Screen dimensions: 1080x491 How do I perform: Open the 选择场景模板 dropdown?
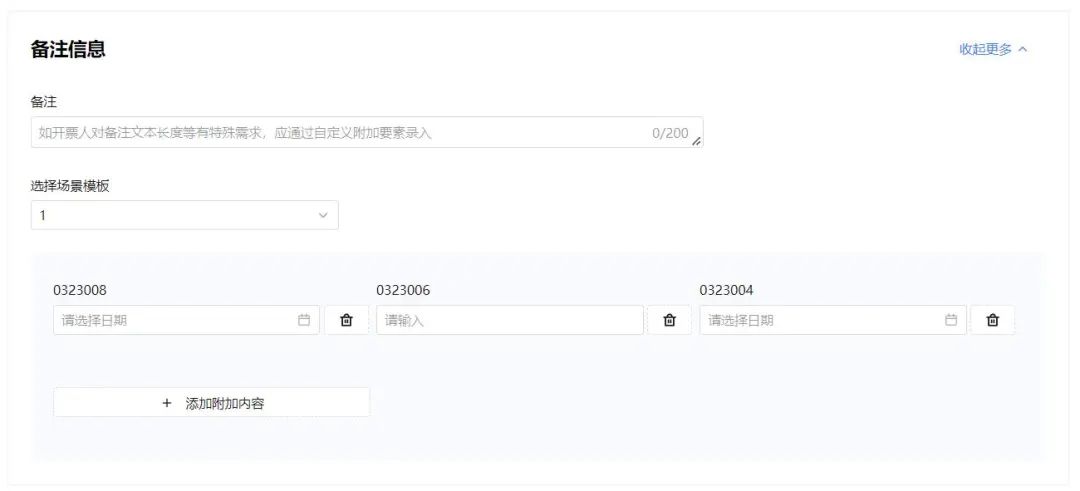(185, 216)
